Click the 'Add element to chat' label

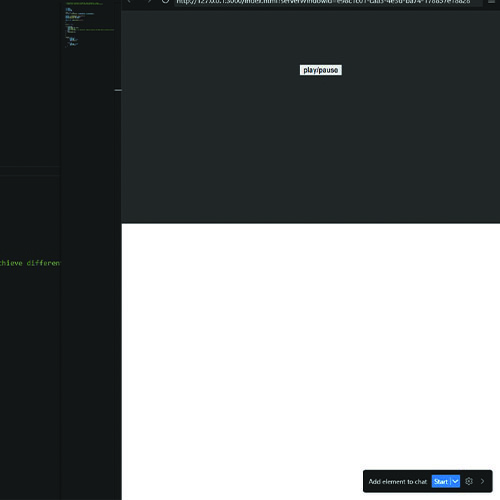coord(397,481)
